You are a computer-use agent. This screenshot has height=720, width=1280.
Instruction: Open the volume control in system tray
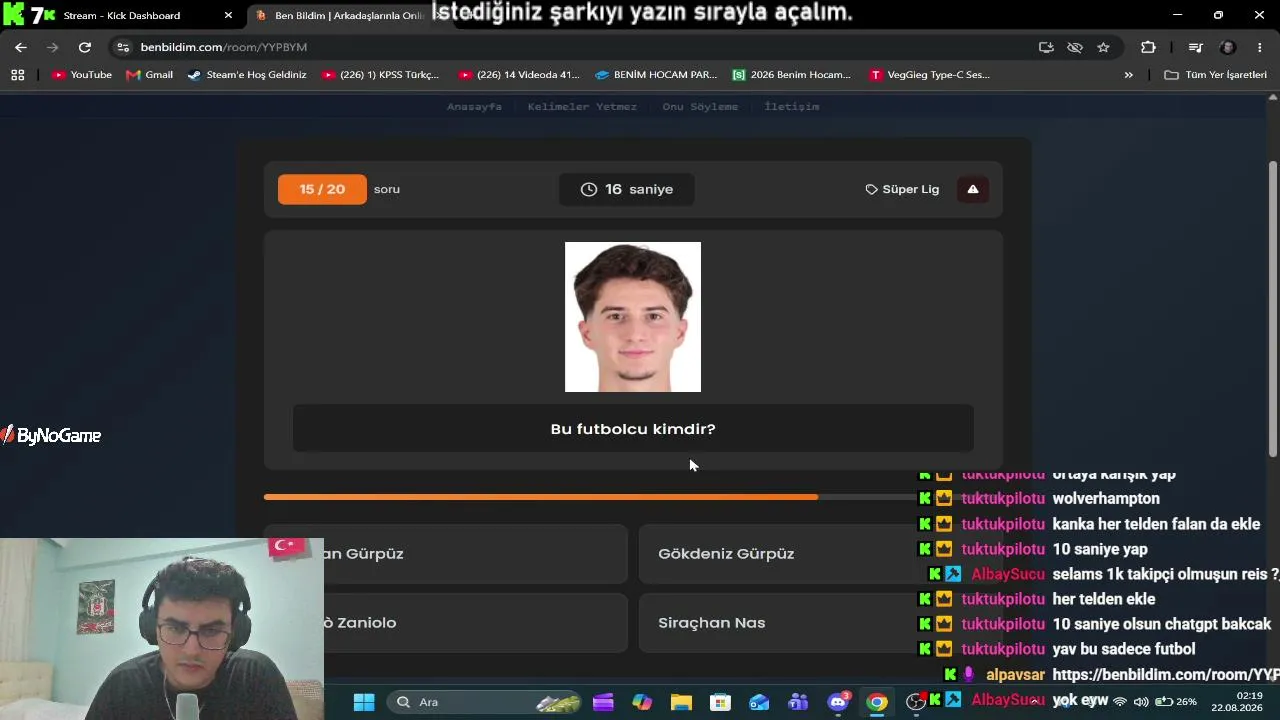[1141, 702]
